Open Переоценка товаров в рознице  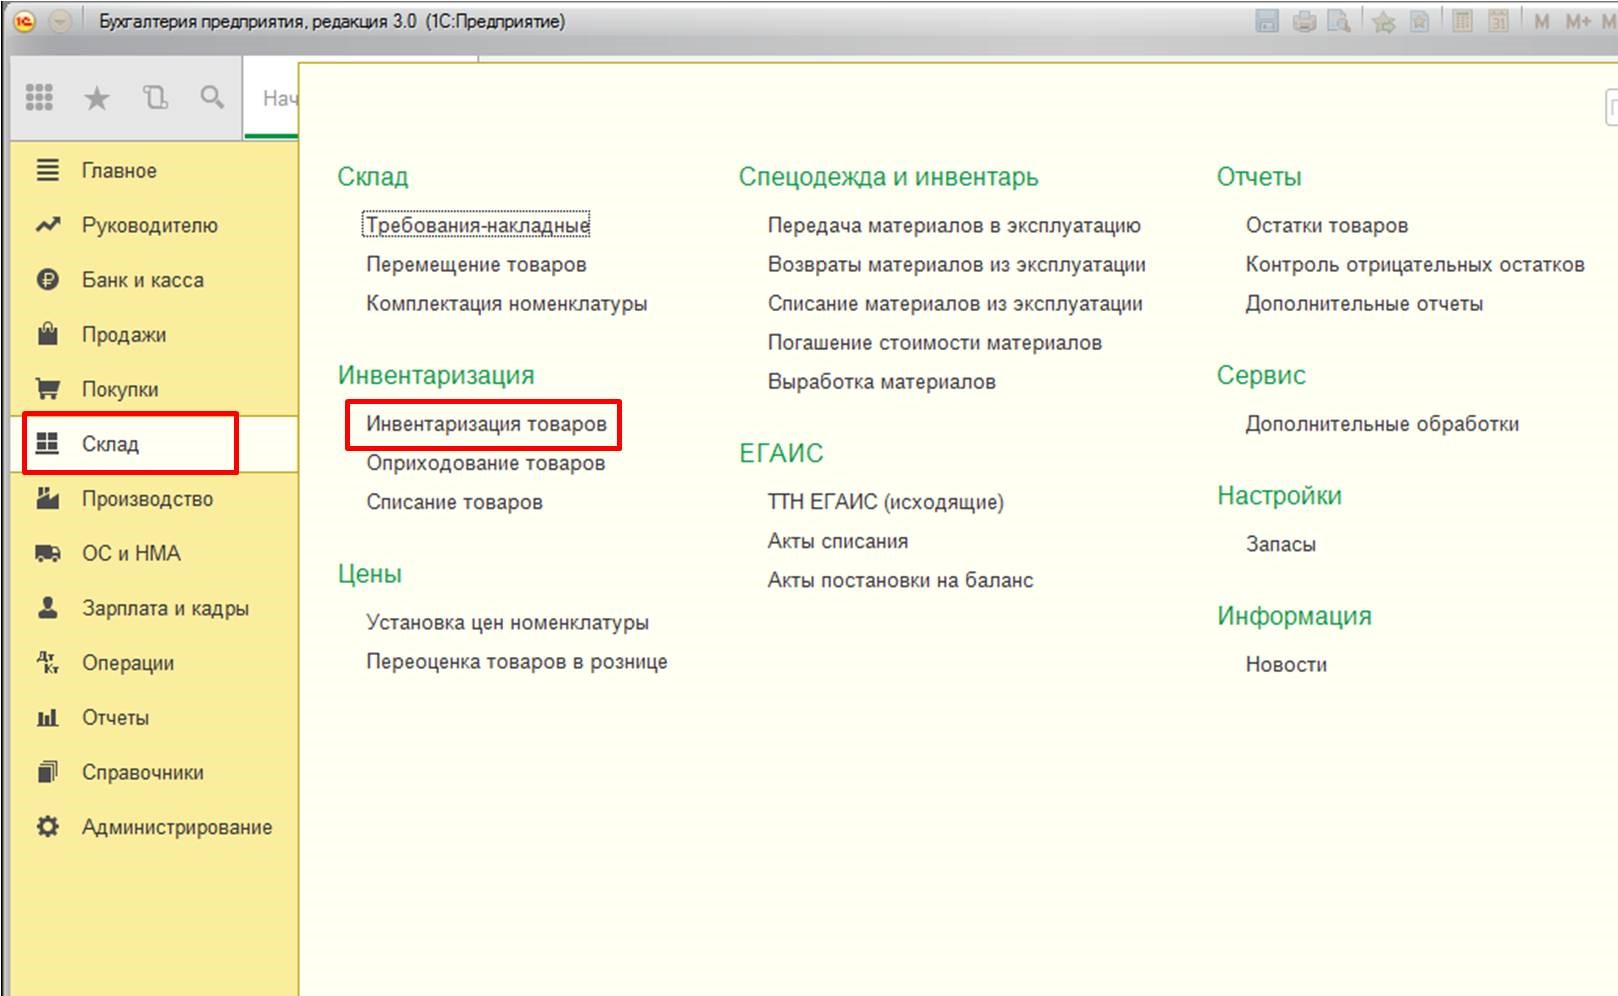tap(516, 661)
